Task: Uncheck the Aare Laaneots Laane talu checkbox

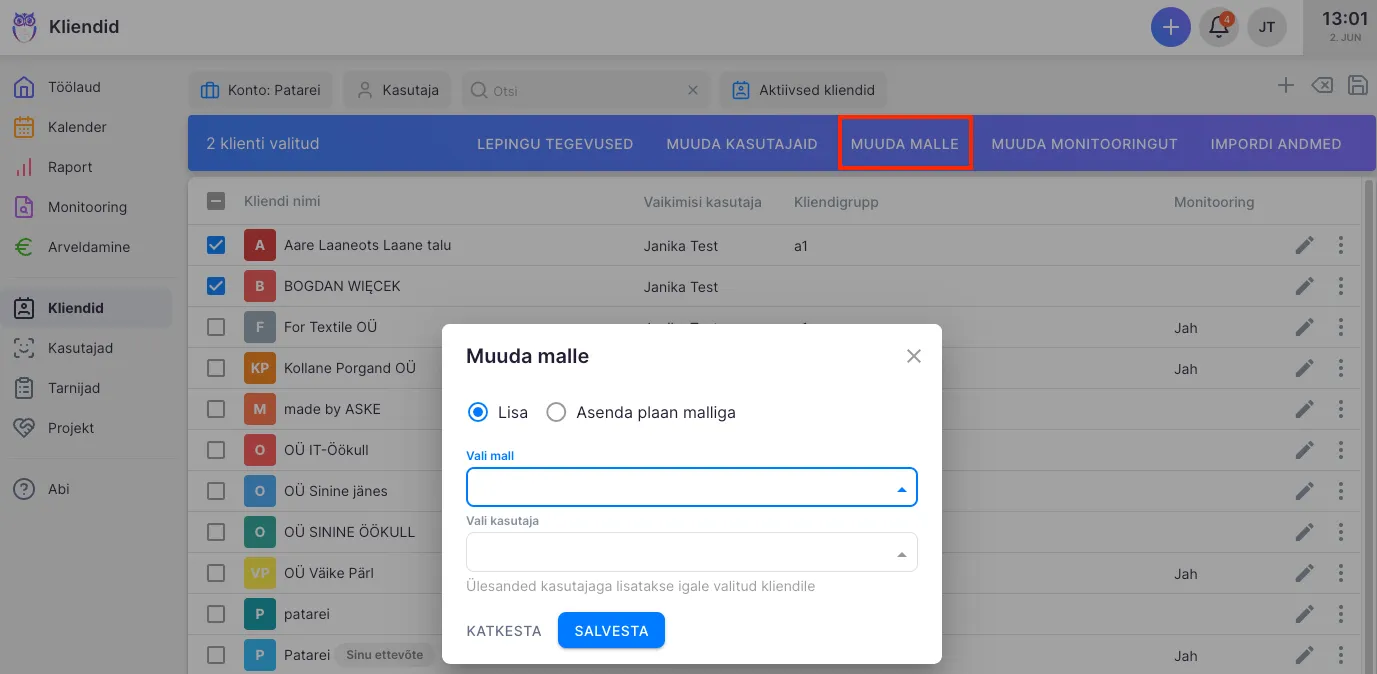Action: click(216, 245)
